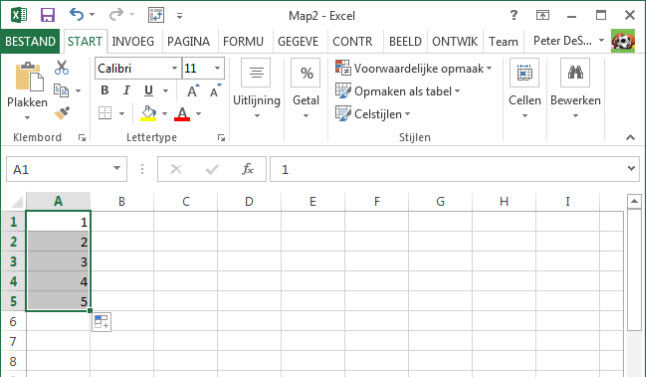Screen dimensions: 646x377
Task: Open the Help question mark icon
Action: [x=513, y=15]
